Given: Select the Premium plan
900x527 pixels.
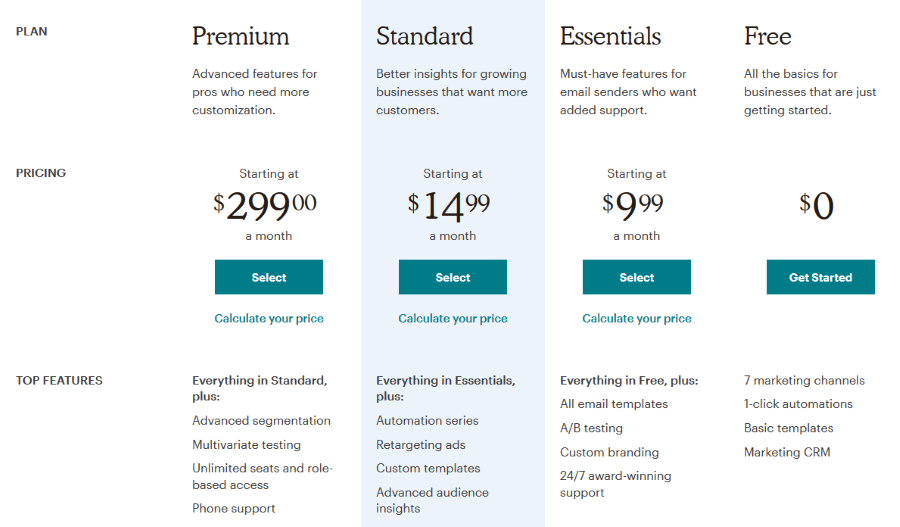Looking at the screenshot, I should click(x=269, y=277).
